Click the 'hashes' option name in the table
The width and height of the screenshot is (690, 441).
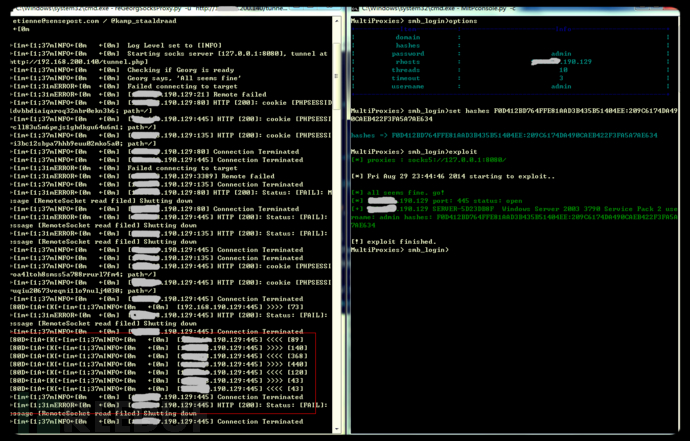click(408, 45)
